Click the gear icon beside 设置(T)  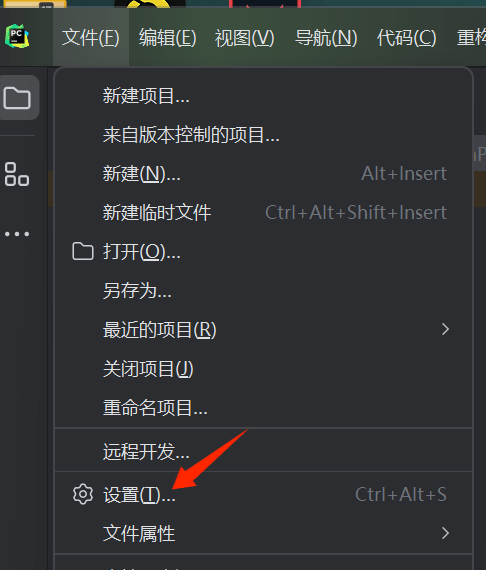coord(83,494)
